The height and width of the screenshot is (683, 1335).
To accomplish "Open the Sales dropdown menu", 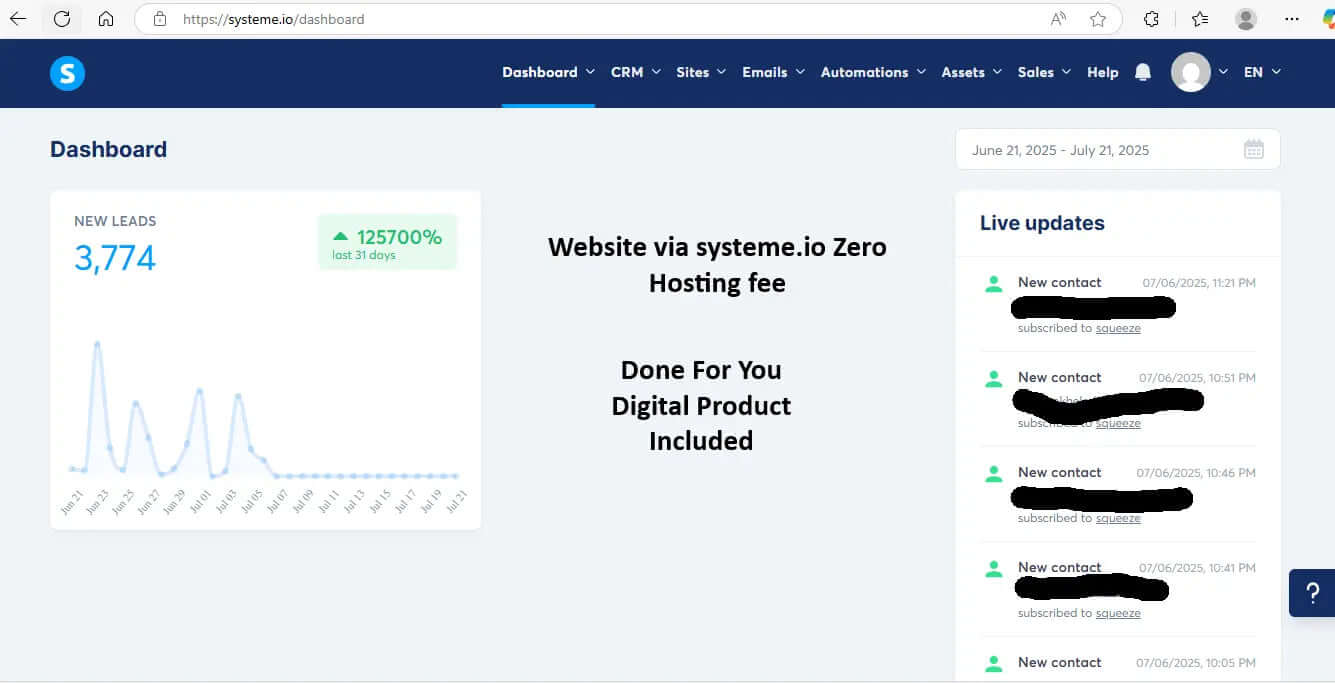I will click(x=1037, y=72).
